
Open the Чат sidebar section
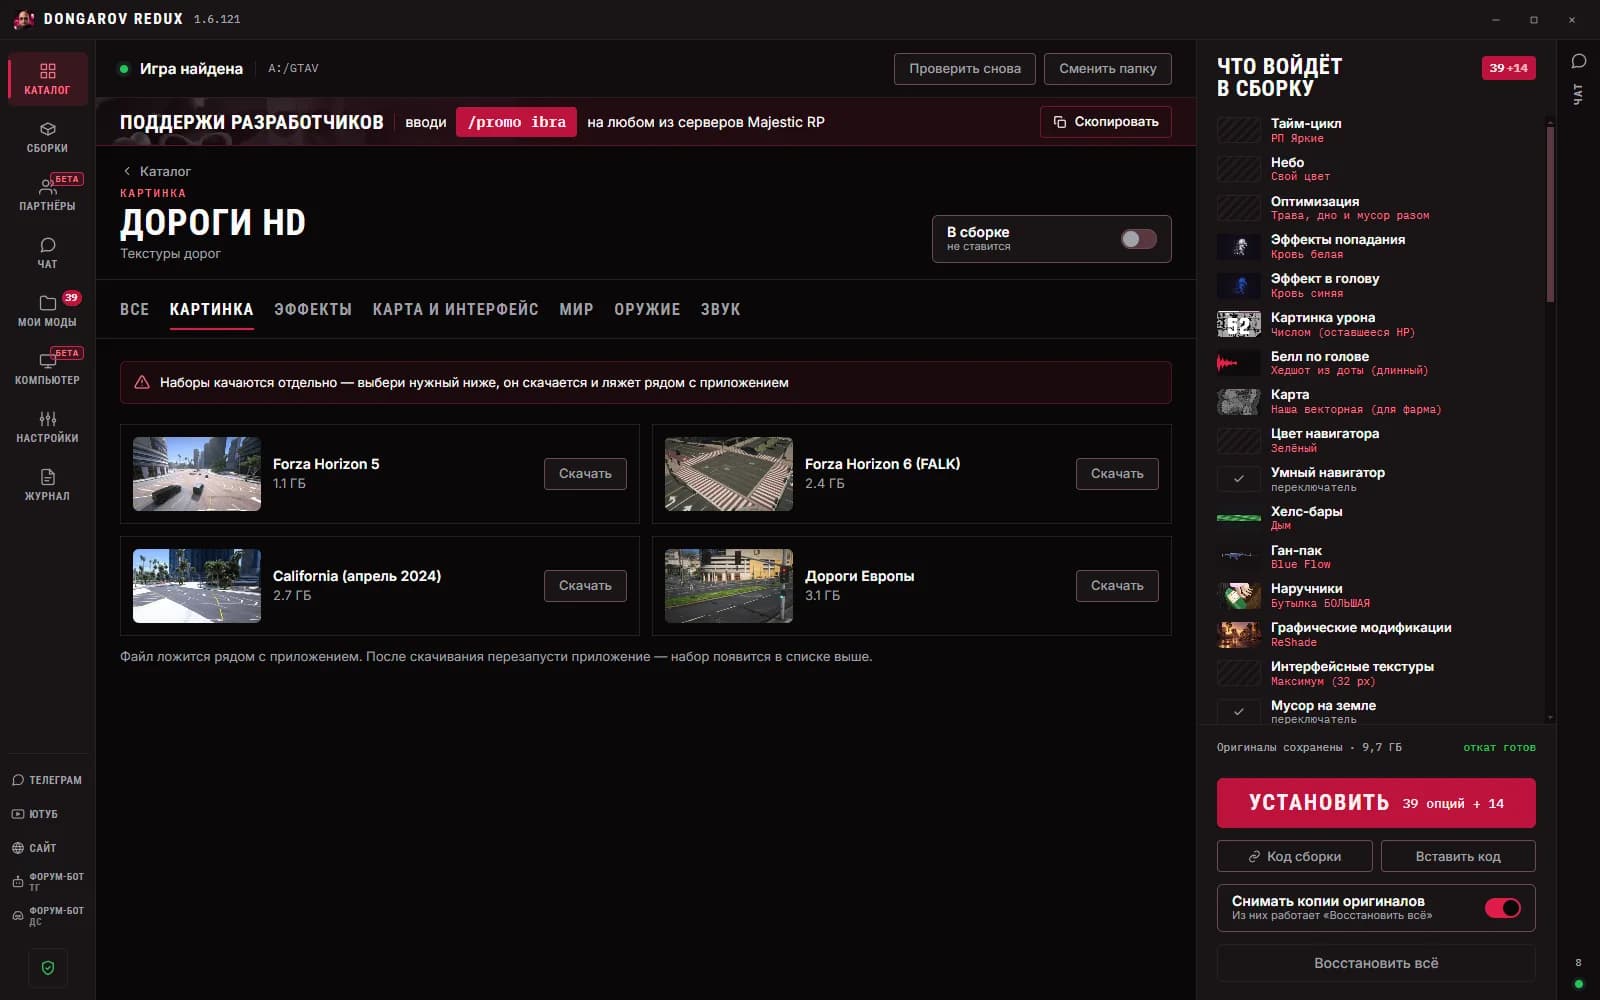tap(47, 253)
